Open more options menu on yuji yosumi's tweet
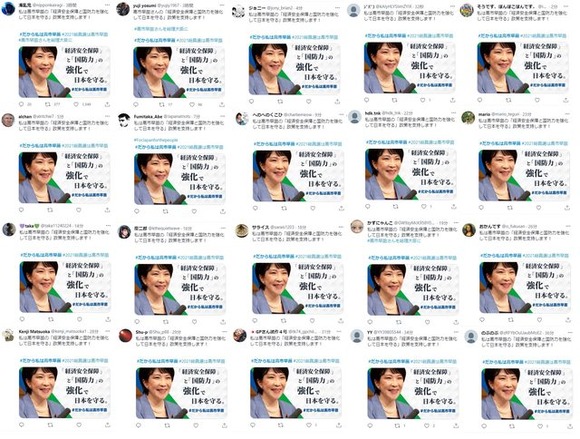 tap(222, 6)
